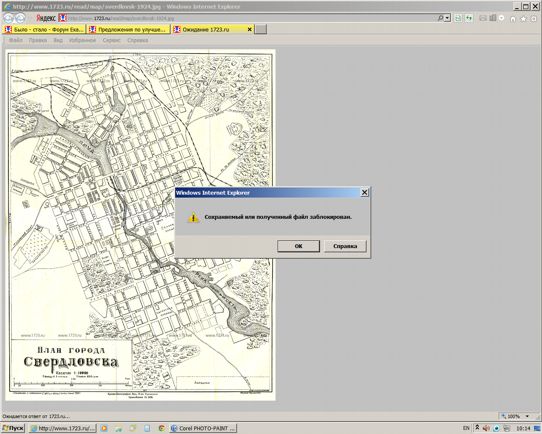Viewport: 542px width, 434px height.
Task: Open the zoom level dropdown arrow
Action: point(527,416)
